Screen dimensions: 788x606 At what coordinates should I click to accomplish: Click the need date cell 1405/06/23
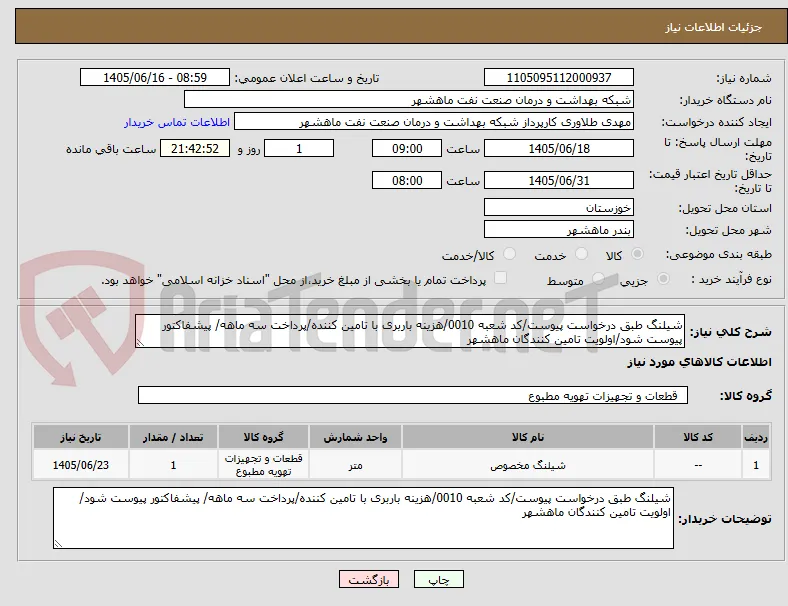click(x=81, y=465)
